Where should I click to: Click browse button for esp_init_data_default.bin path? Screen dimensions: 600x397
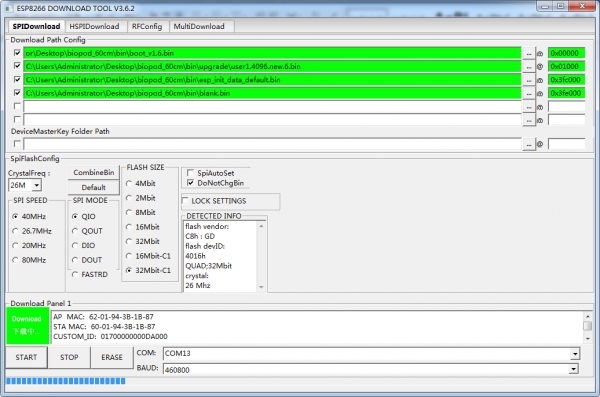[x=528, y=80]
